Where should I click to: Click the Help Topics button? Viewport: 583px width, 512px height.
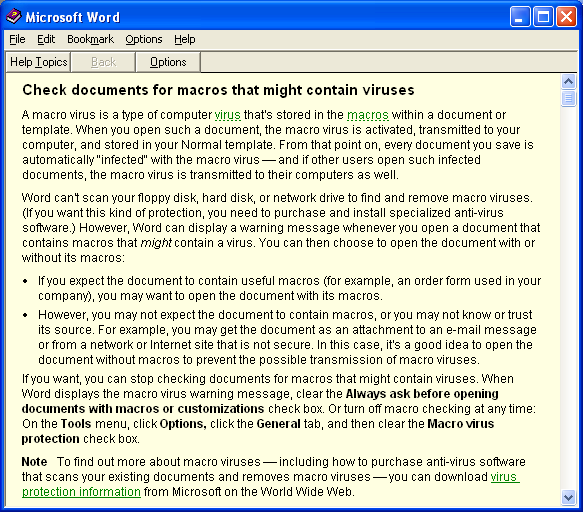[38, 62]
